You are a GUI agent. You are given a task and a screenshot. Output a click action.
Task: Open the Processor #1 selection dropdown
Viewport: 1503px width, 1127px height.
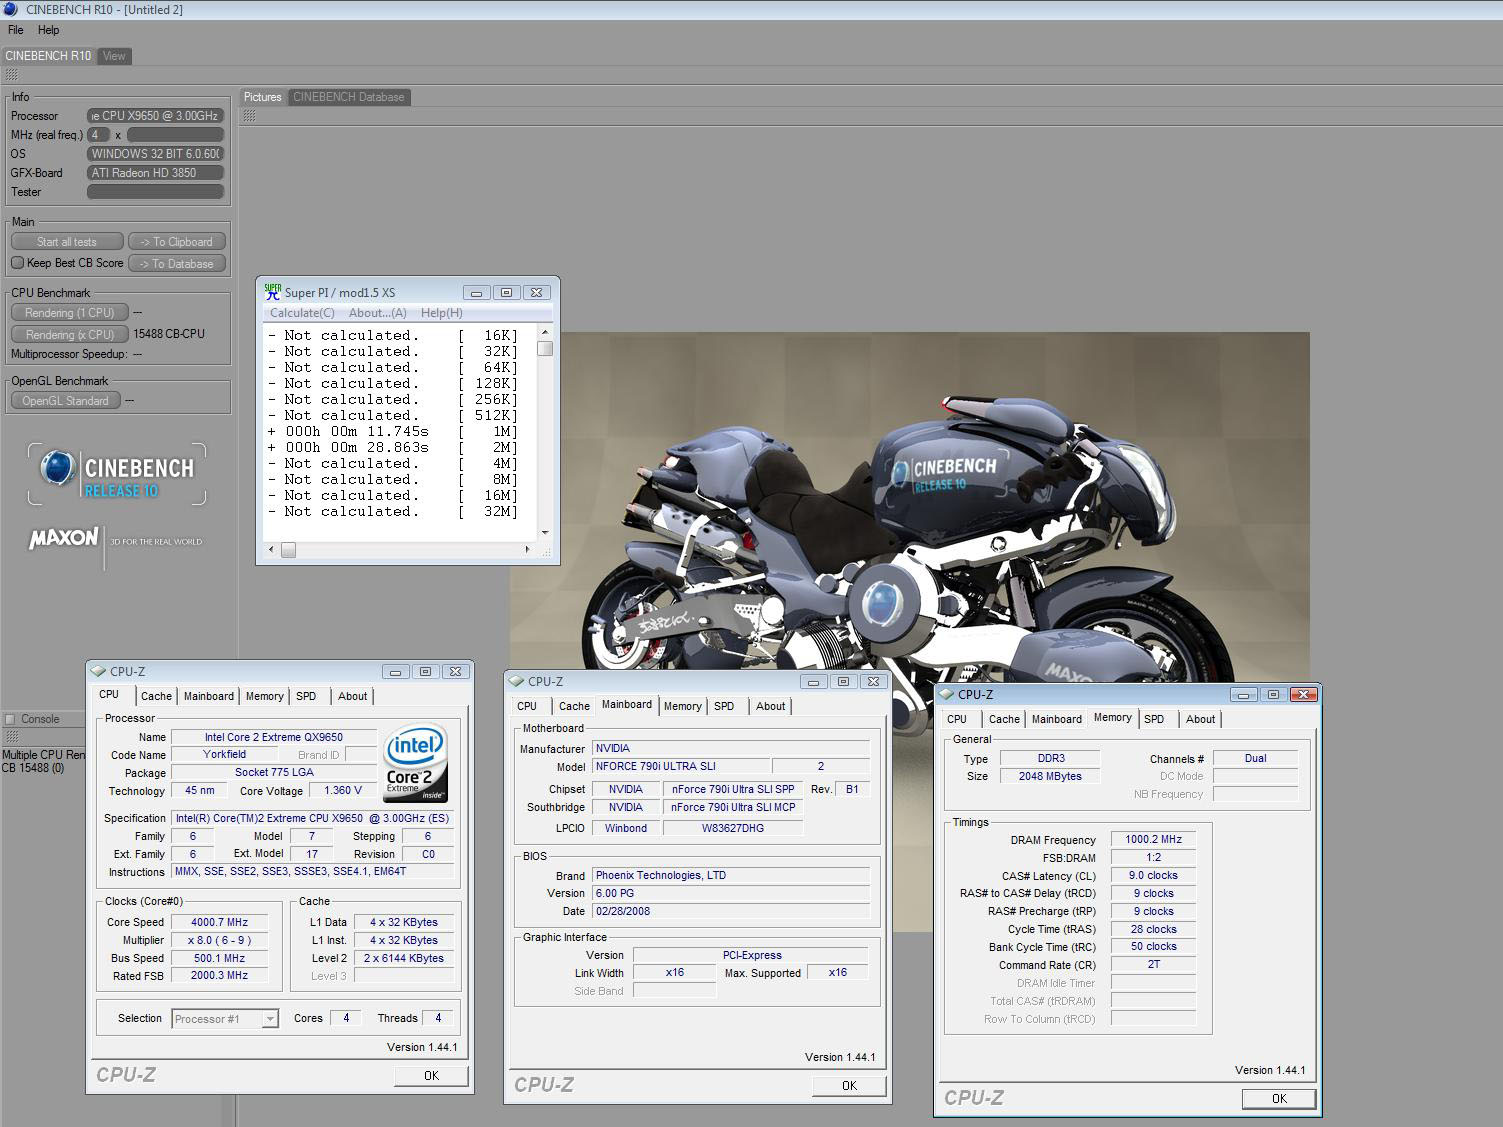[225, 1019]
